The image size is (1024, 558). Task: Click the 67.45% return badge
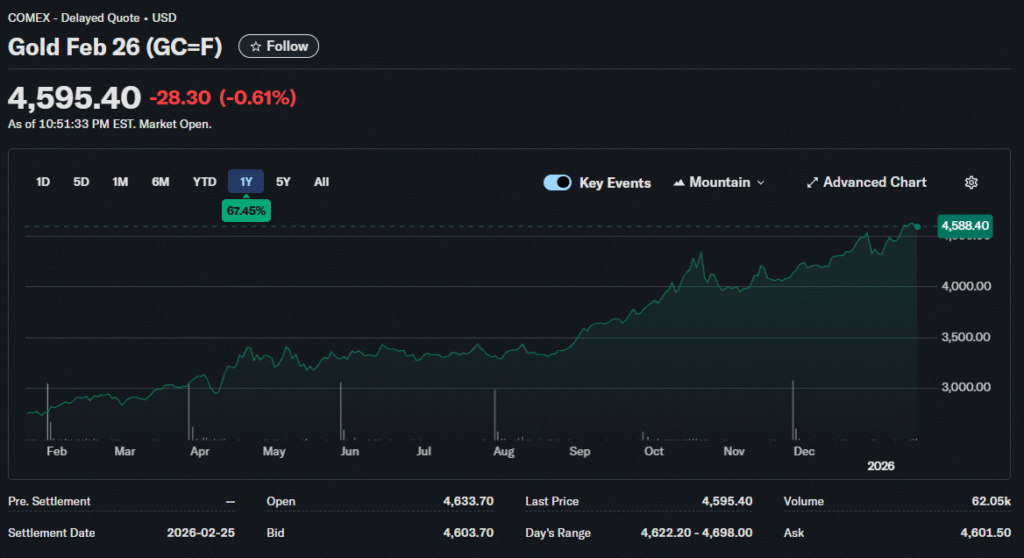click(x=246, y=211)
